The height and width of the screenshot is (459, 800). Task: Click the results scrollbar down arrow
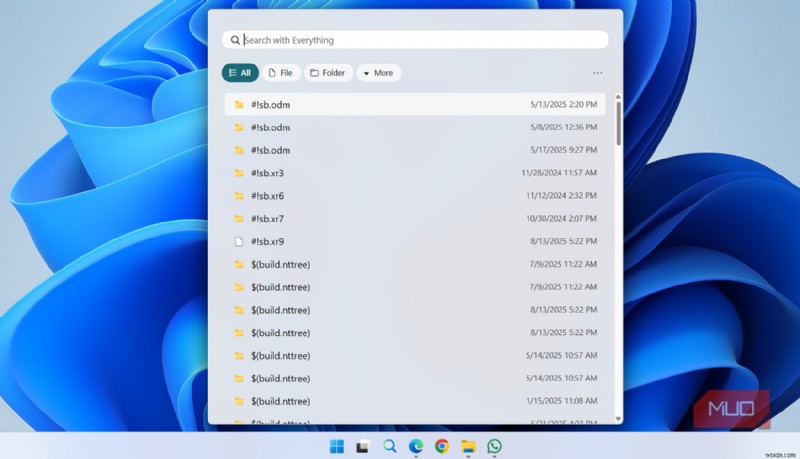click(x=618, y=419)
